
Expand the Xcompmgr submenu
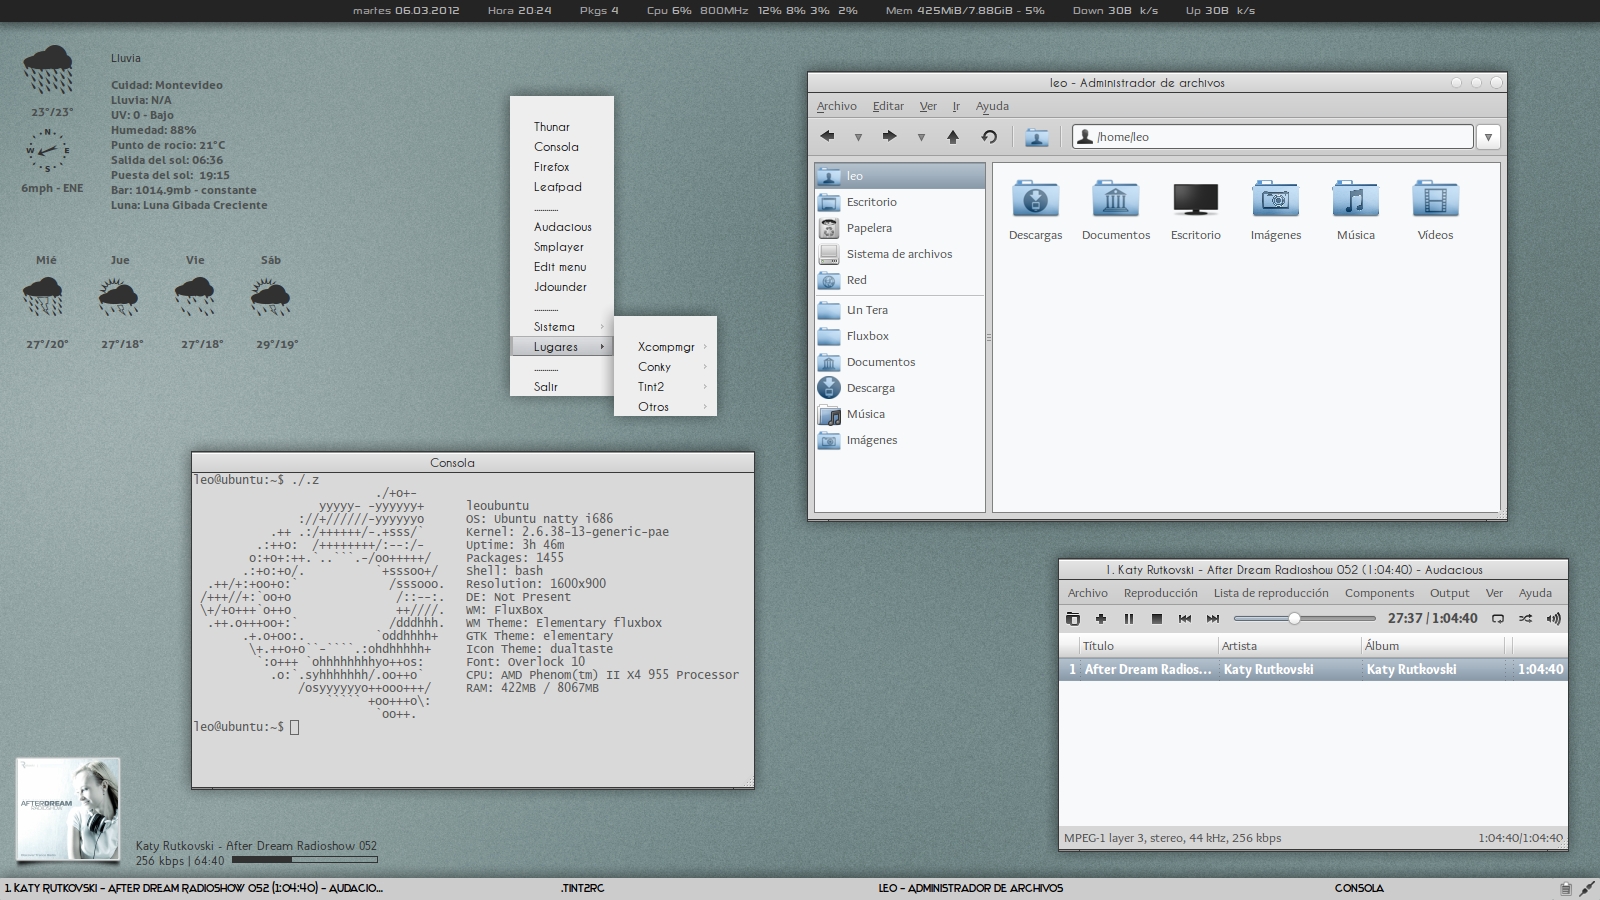[665, 347]
